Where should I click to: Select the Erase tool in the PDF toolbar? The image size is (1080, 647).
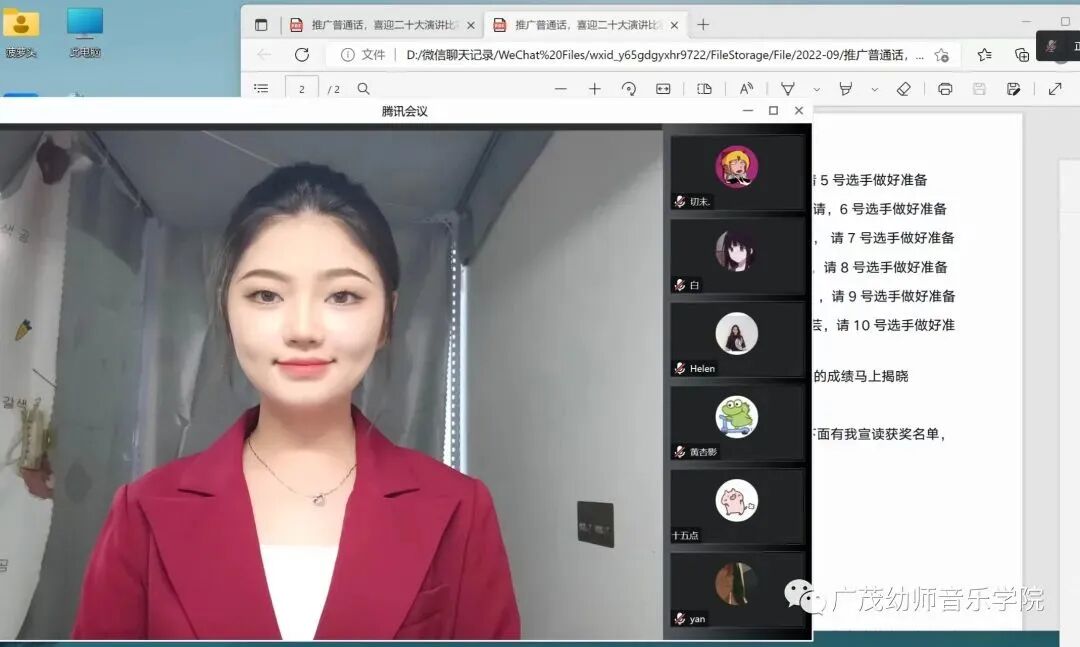(903, 89)
